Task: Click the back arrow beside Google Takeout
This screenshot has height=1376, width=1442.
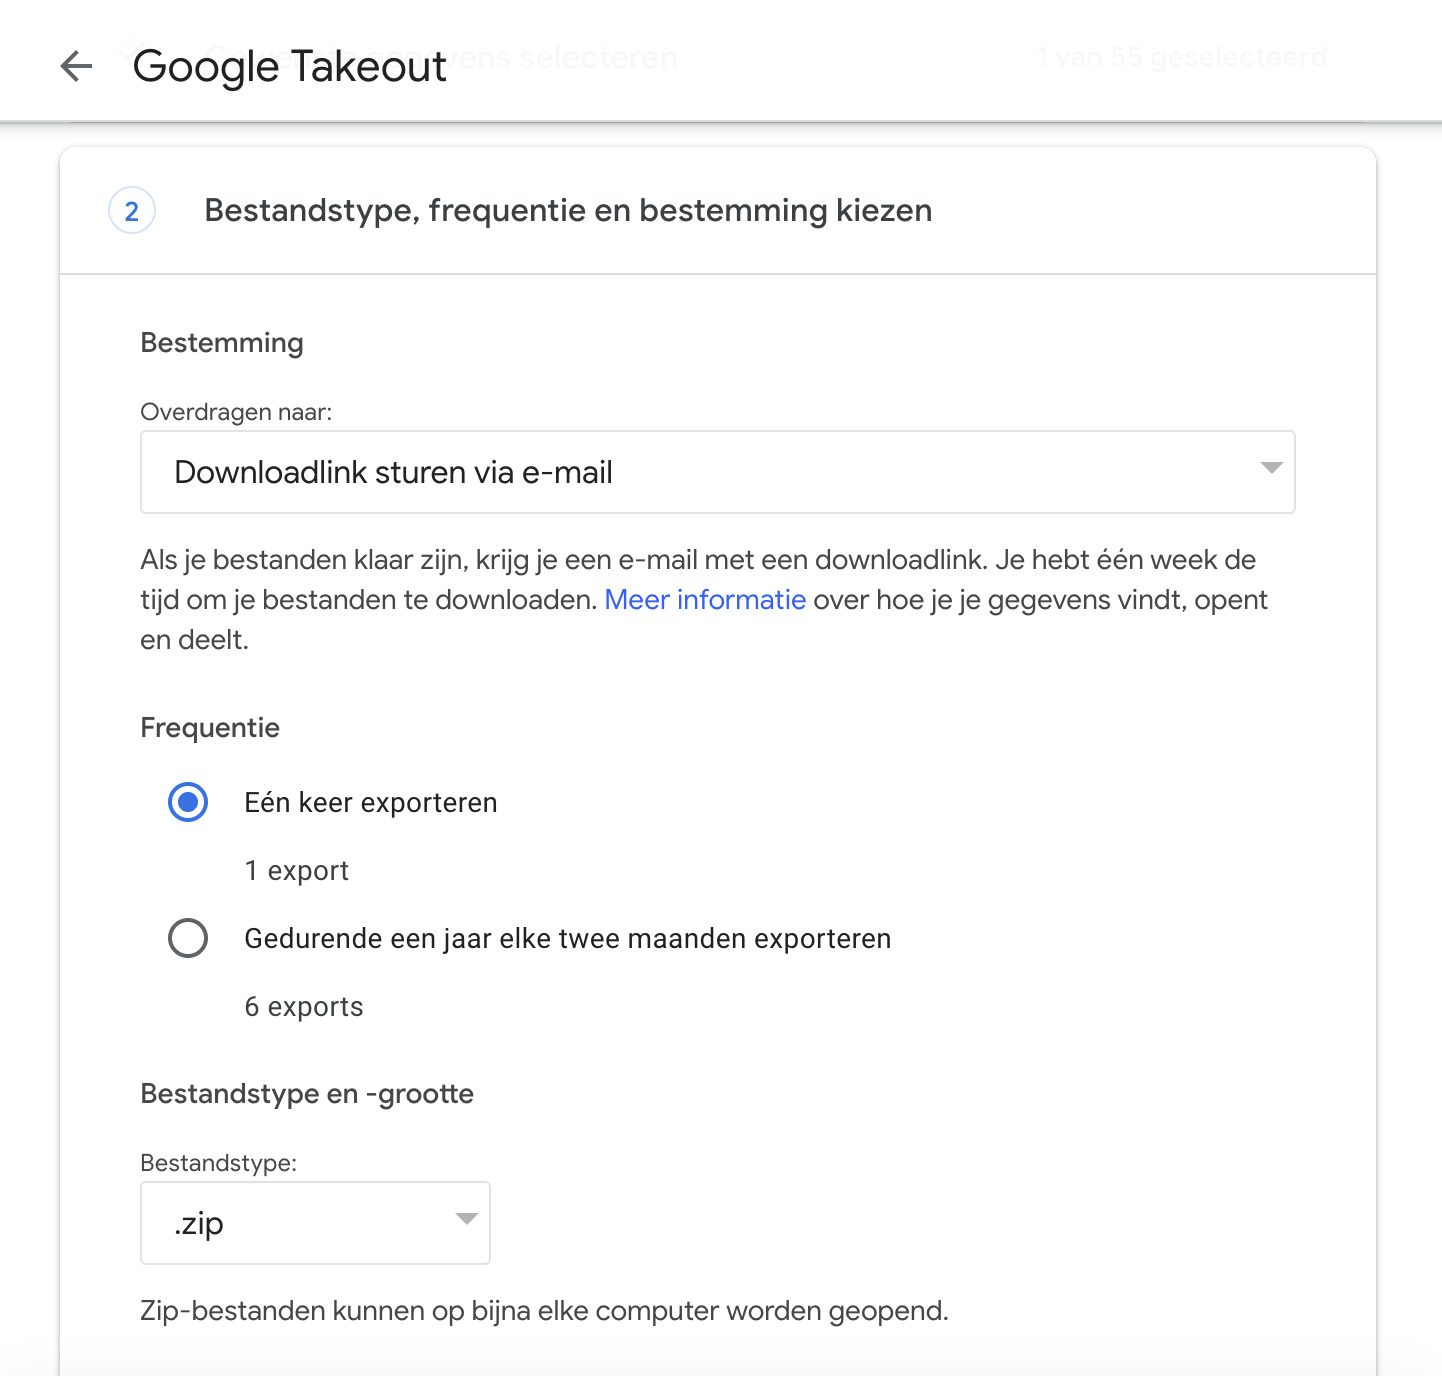Action: coord(76,67)
